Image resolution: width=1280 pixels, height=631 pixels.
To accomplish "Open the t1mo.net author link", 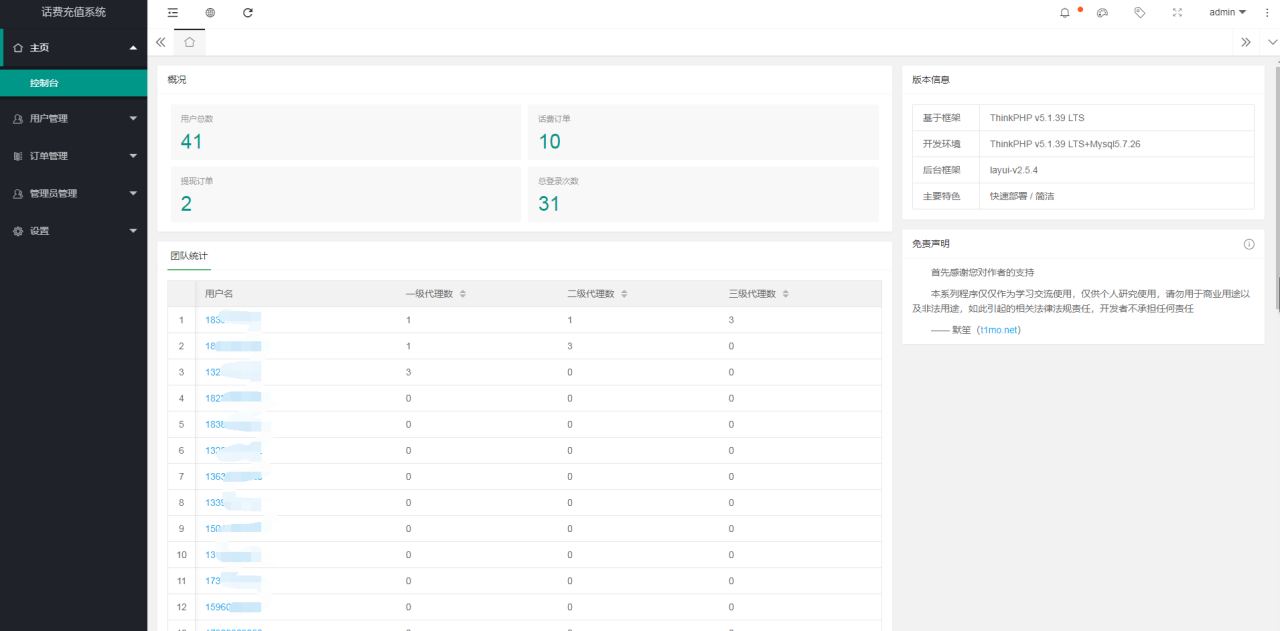I will [x=998, y=330].
